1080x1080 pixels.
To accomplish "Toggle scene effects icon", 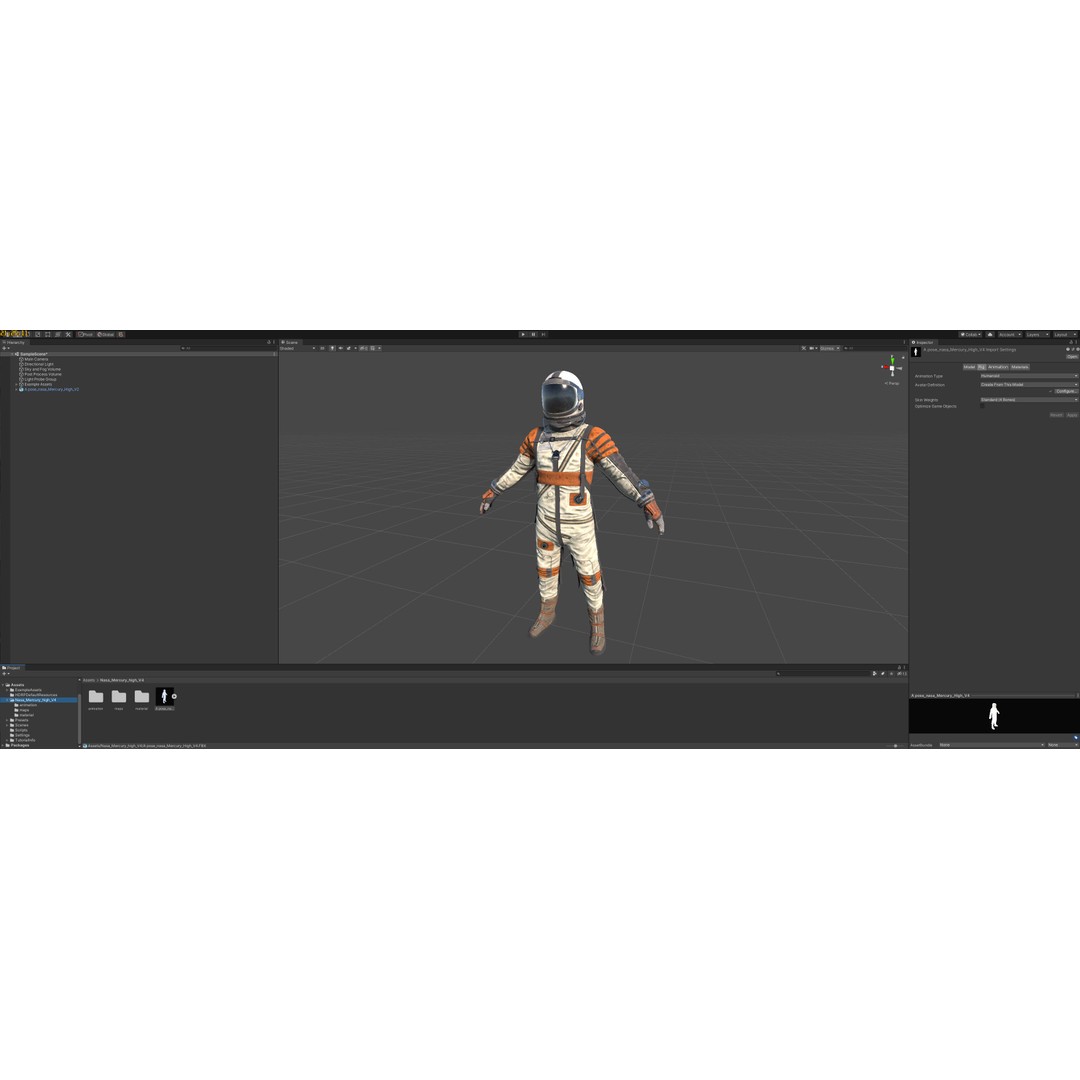I will (349, 349).
